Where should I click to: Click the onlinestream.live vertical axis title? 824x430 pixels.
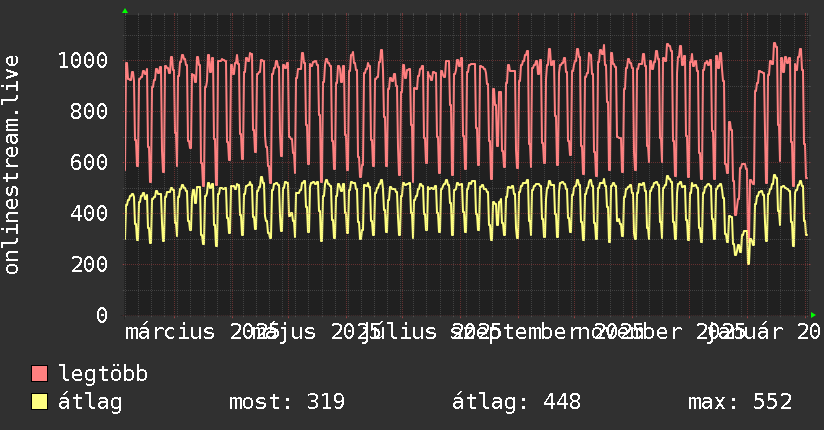(11, 165)
